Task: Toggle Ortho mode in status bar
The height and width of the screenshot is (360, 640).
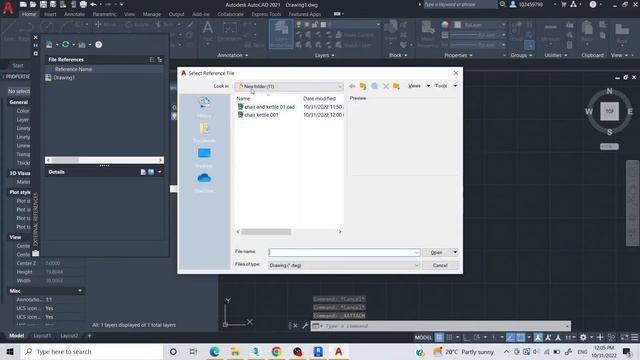Action: tap(466, 337)
